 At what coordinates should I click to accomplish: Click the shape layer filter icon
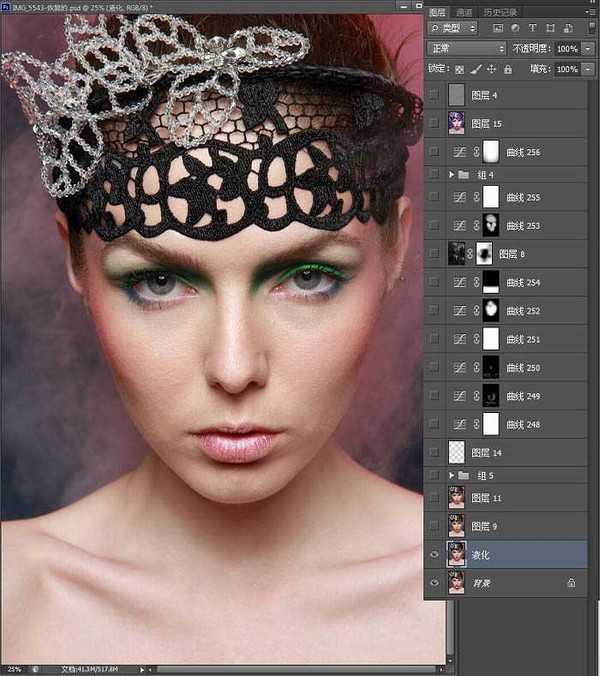[549, 28]
